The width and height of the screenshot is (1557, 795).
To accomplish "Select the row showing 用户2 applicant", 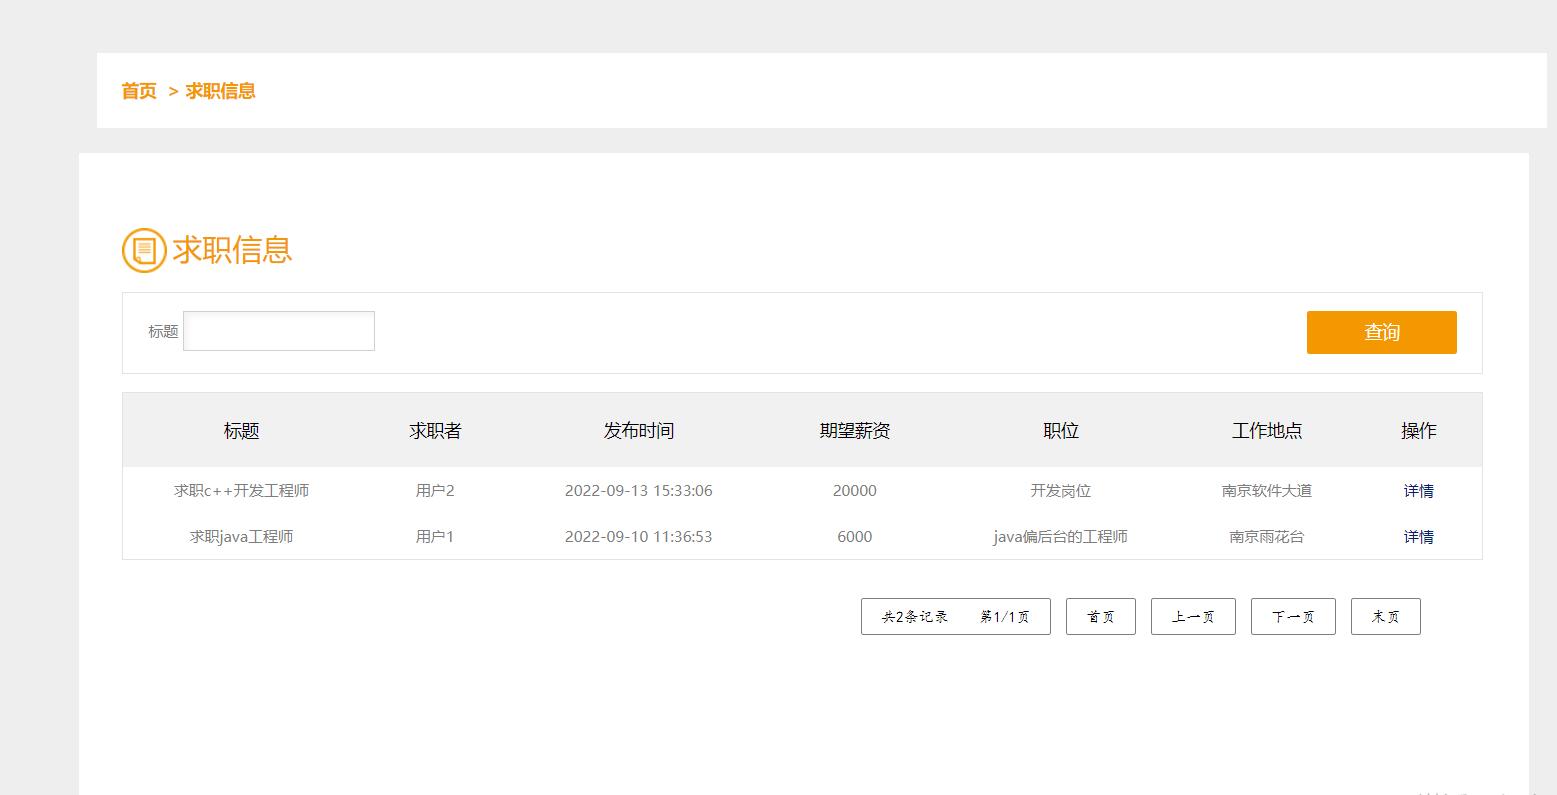I will 435,490.
